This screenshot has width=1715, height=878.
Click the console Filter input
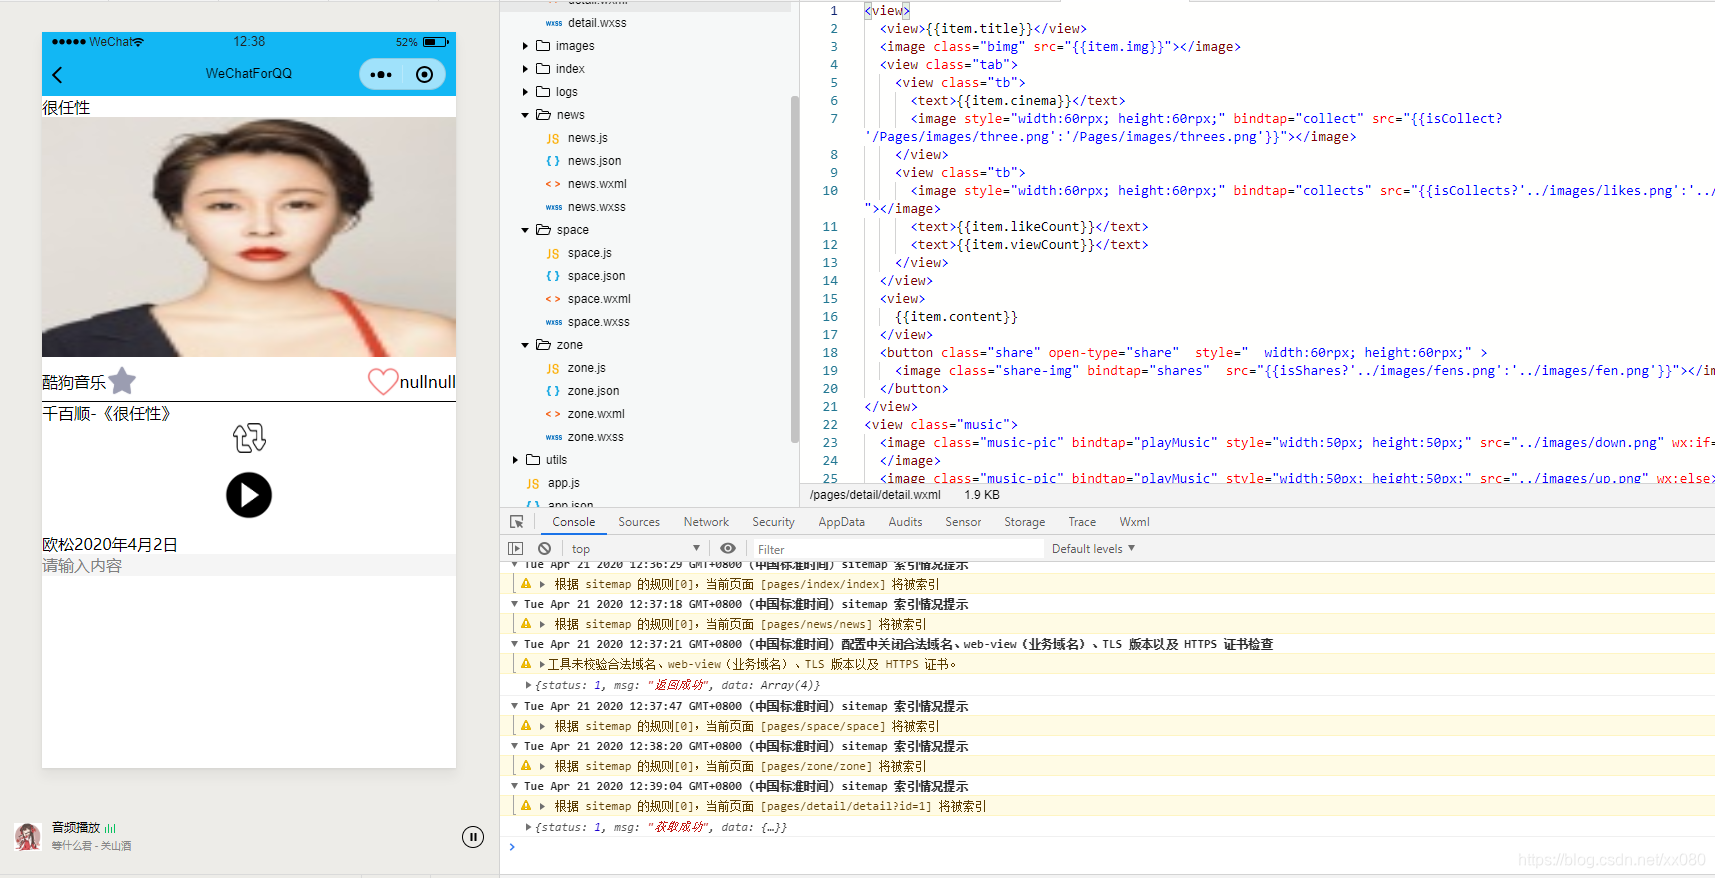(x=897, y=549)
